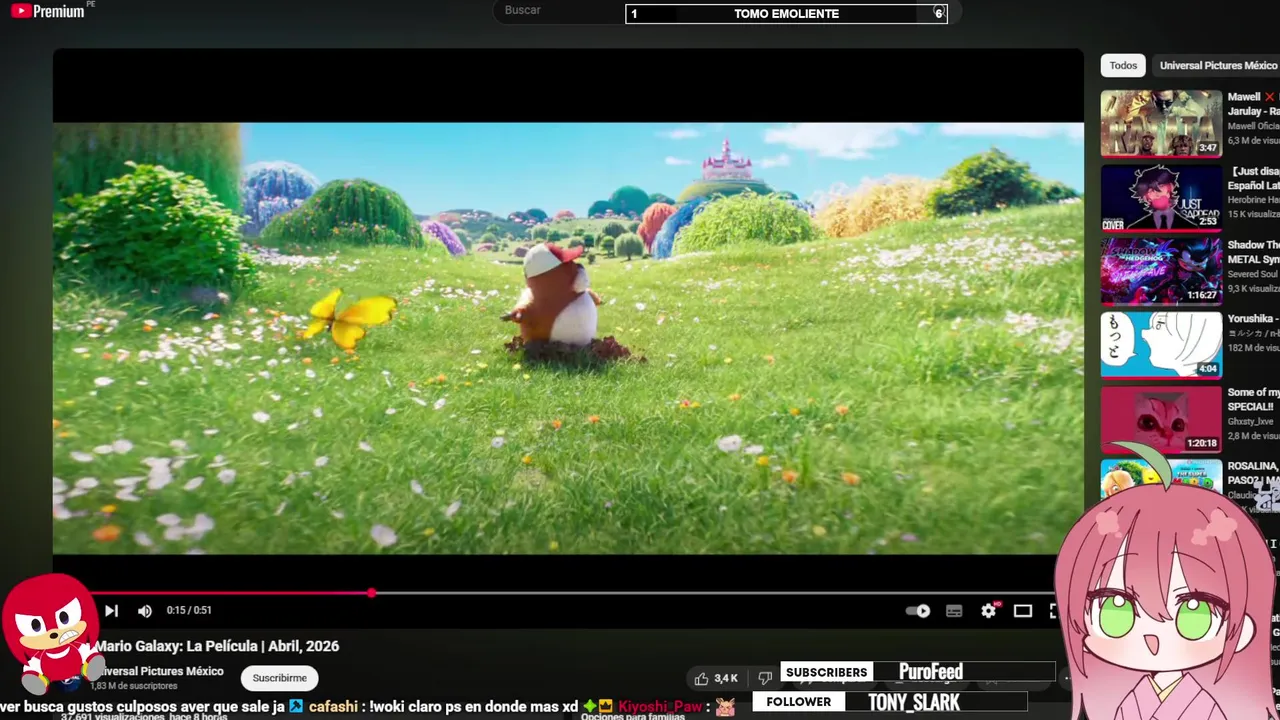Click cafashi username in chat ticker
Screen dimensions: 1280x720
[333, 706]
